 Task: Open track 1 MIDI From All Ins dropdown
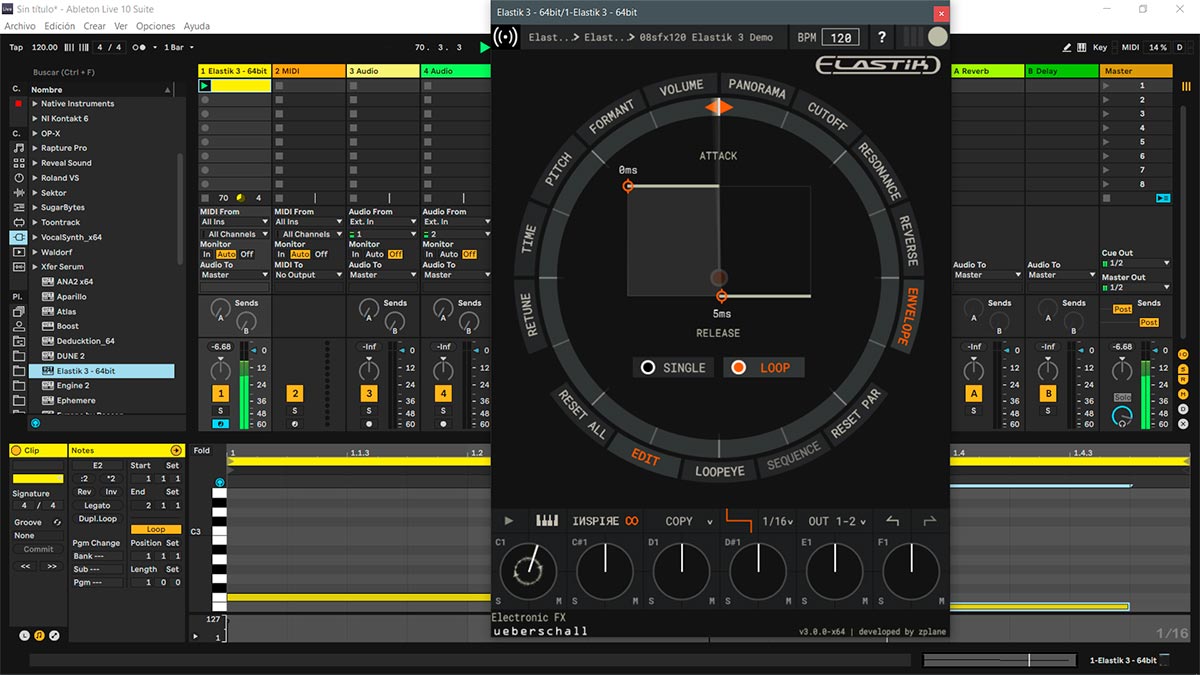tap(235, 222)
